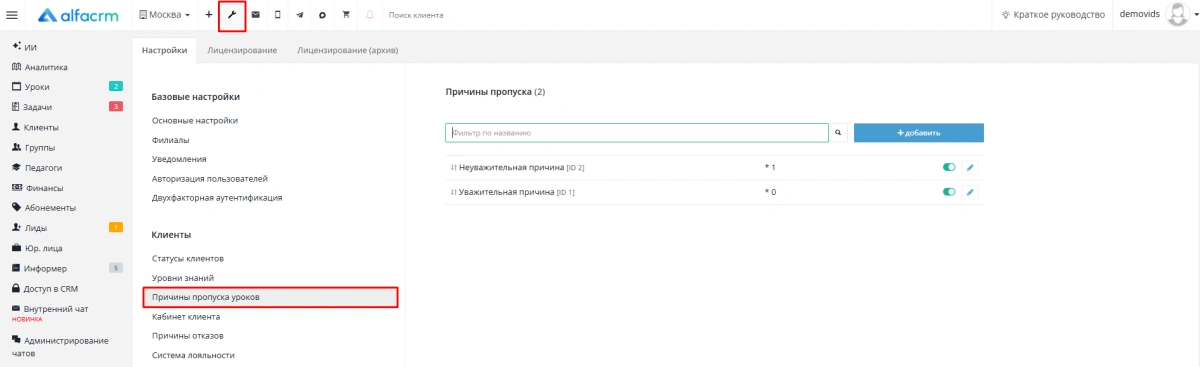
Task: Click the plus add icon in top bar
Action: (x=209, y=15)
